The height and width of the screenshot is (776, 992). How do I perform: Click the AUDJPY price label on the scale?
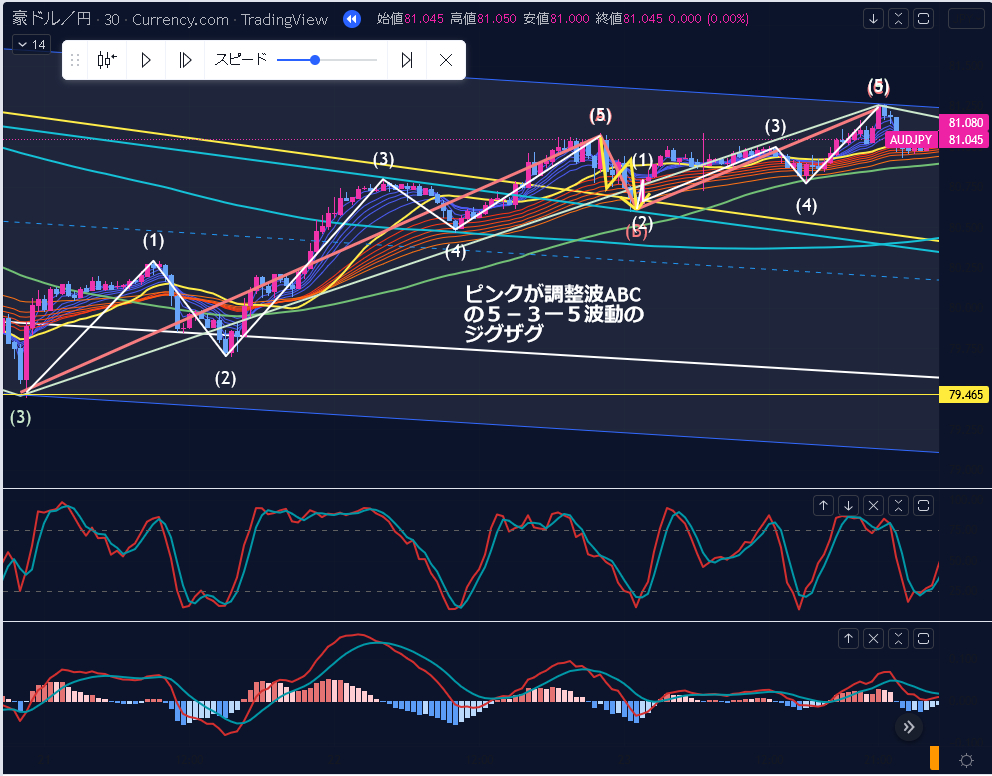pos(911,139)
